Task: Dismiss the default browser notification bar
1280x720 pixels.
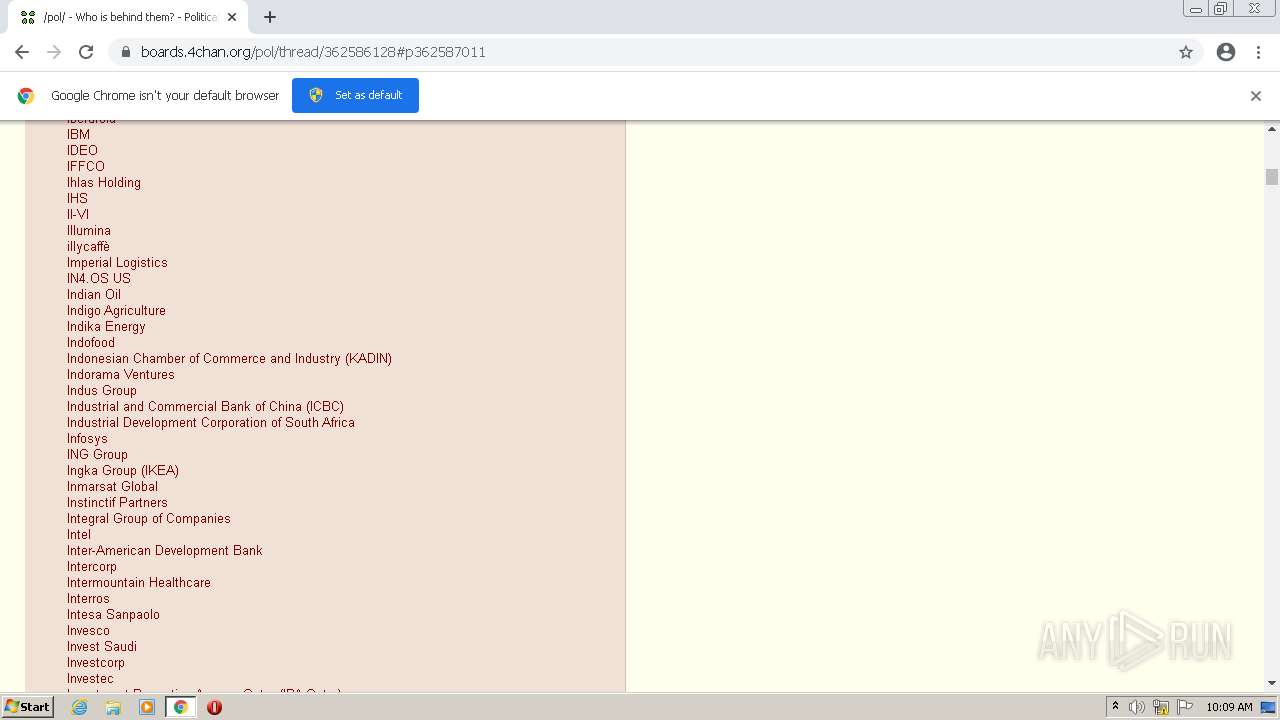Action: [1256, 96]
